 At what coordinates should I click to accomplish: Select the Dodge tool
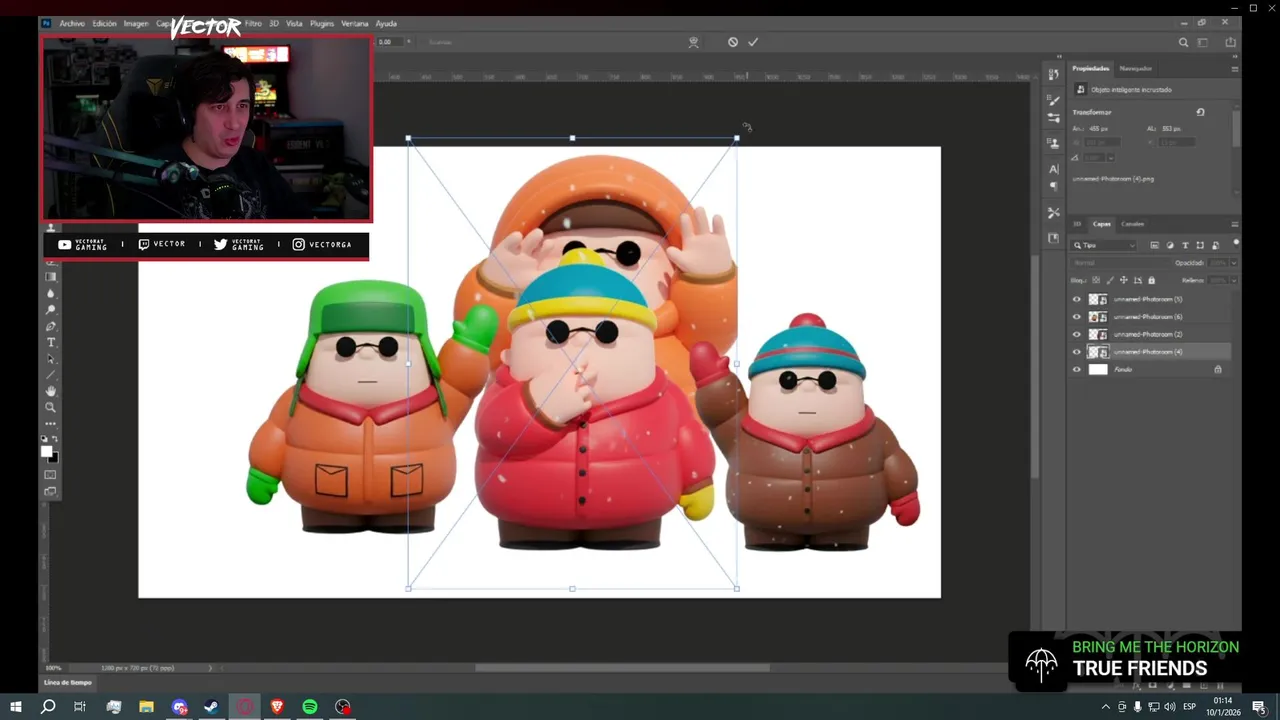51,310
